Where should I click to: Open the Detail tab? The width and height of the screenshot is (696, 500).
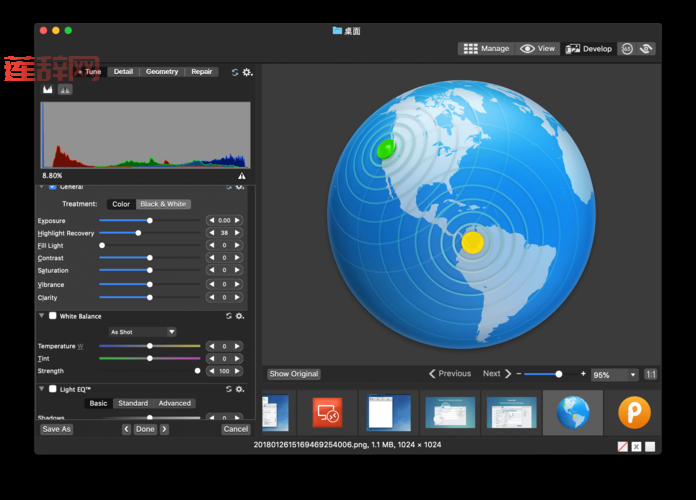(x=123, y=72)
